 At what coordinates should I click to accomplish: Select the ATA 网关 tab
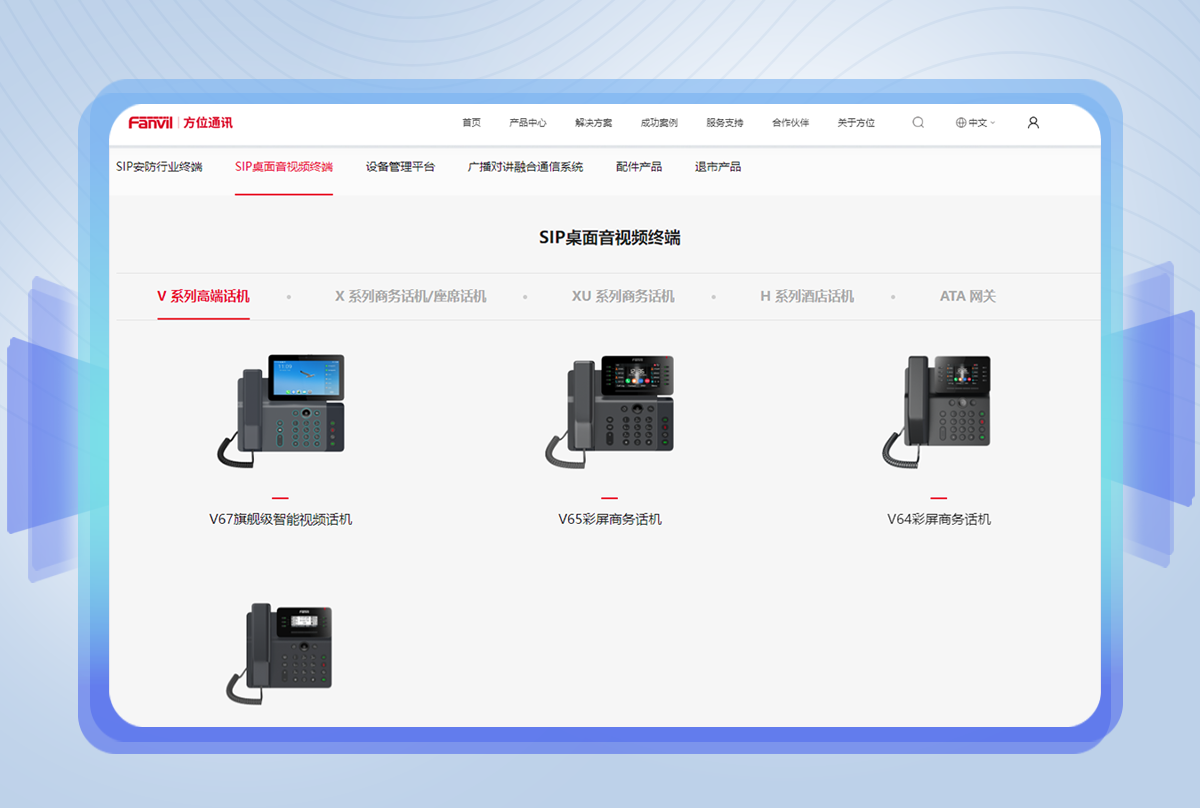(x=966, y=296)
